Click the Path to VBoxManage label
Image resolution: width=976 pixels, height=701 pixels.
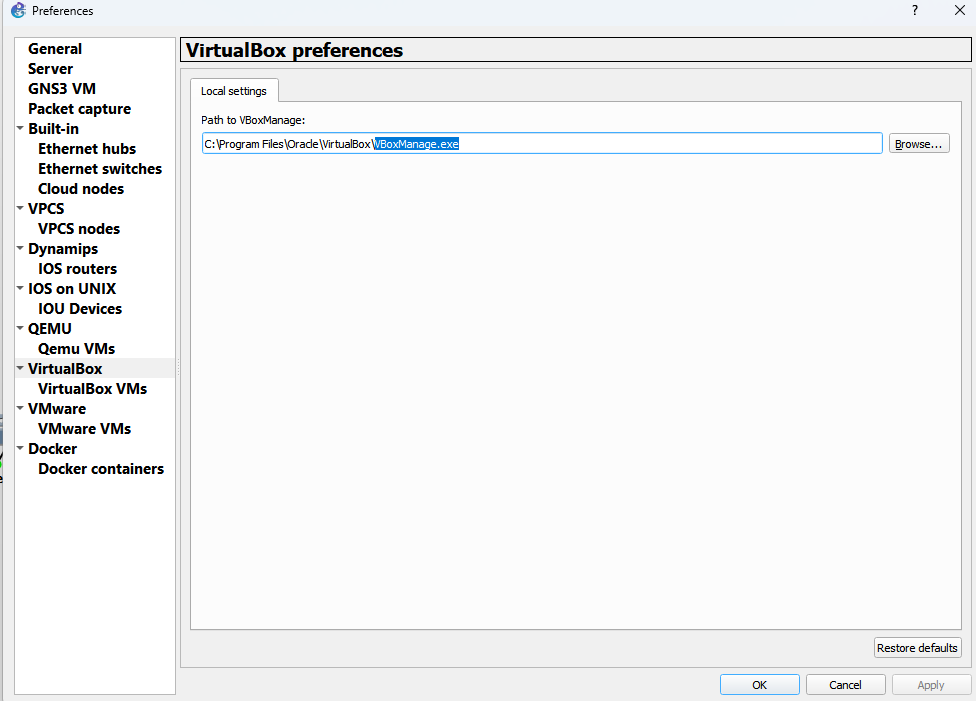coord(253,120)
